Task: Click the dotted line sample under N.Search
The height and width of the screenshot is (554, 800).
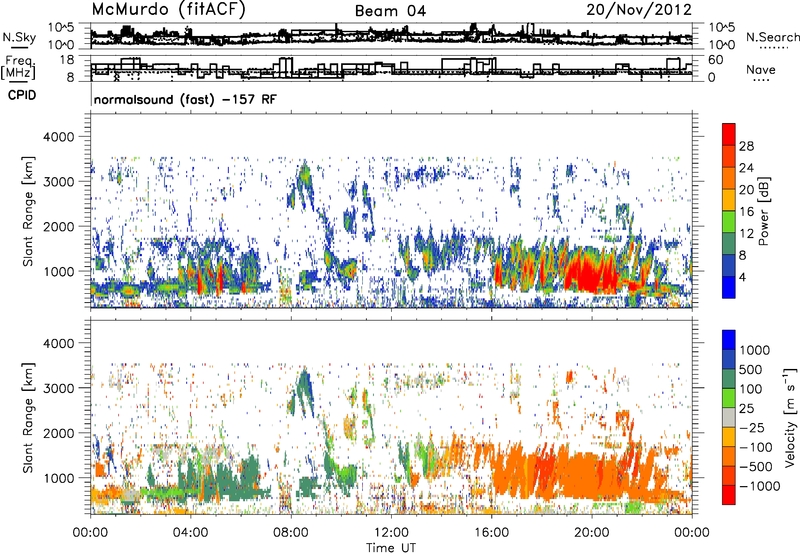Action: [x=773, y=48]
